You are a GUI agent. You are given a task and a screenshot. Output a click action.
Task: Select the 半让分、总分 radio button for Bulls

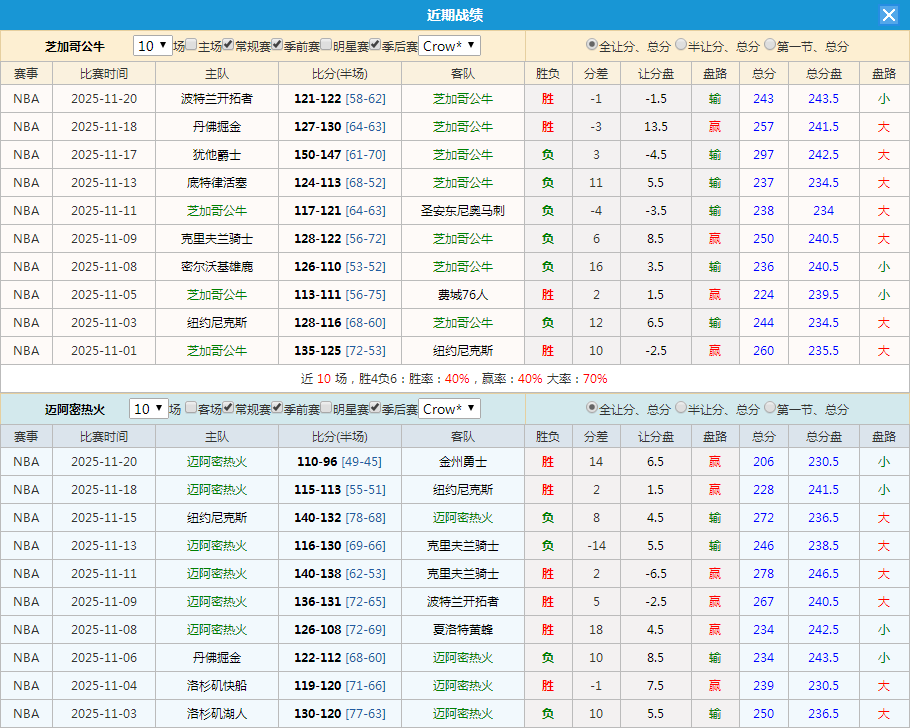click(682, 44)
